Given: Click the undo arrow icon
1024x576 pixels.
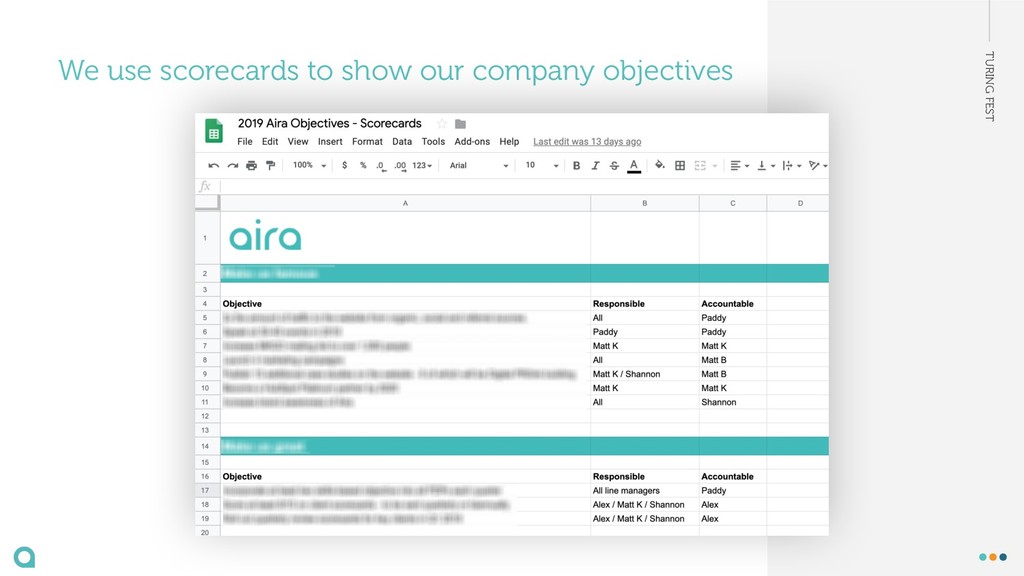Looking at the screenshot, I should tap(214, 166).
